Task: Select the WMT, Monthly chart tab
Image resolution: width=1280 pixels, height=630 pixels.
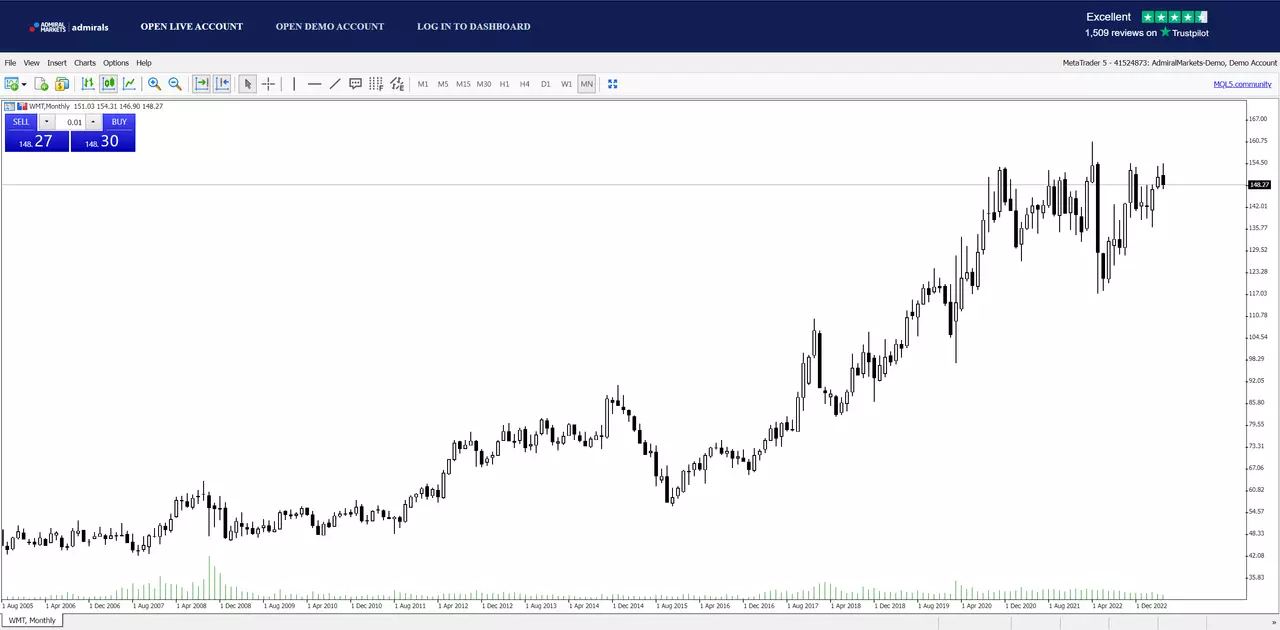Action: 33,620
